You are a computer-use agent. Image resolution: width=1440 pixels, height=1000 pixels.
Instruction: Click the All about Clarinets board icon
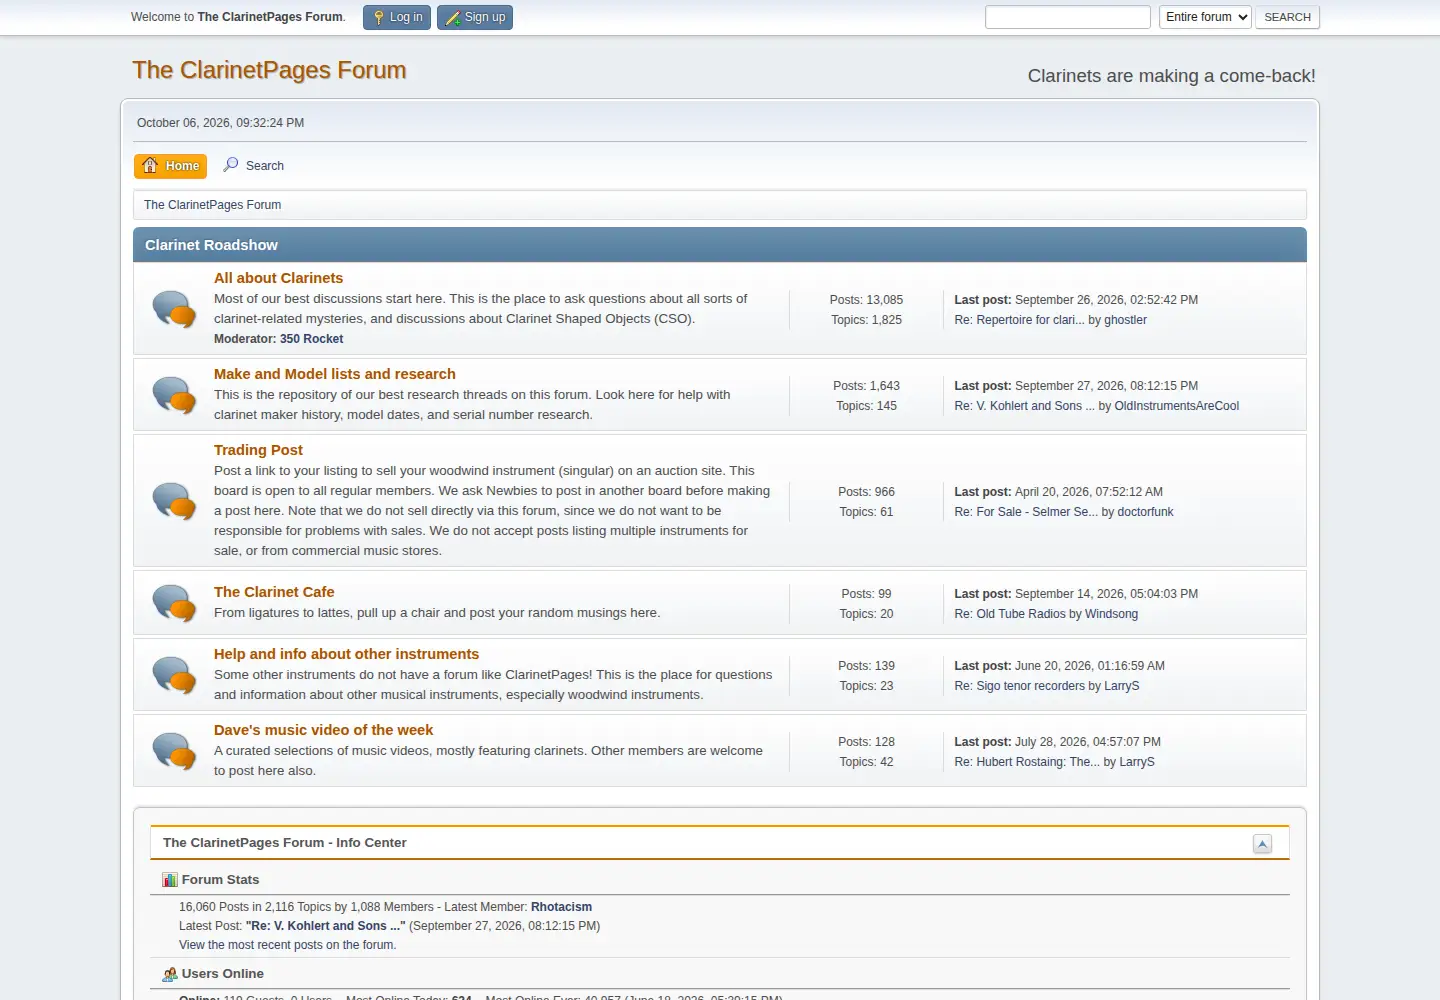coord(174,309)
